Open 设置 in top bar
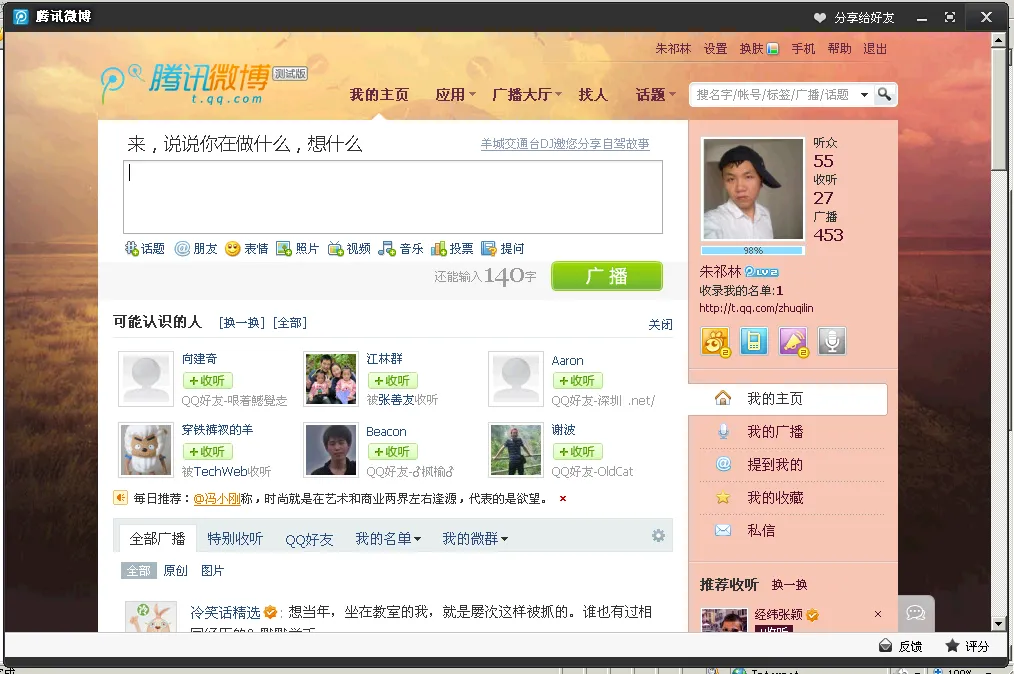Viewport: 1014px width, 674px height. coord(715,49)
